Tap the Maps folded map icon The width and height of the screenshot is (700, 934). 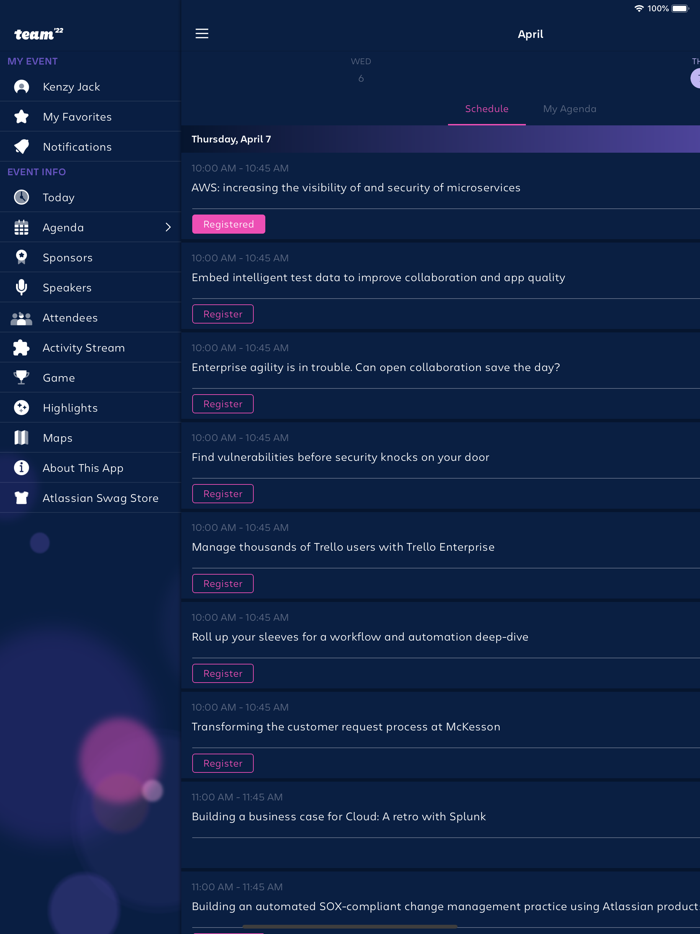click(21, 438)
